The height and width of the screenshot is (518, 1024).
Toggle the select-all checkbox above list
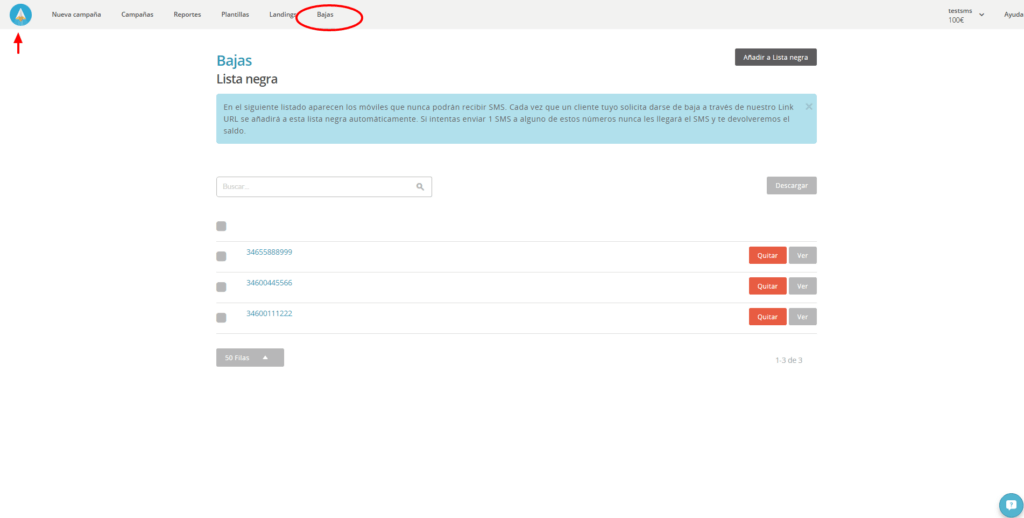221,226
